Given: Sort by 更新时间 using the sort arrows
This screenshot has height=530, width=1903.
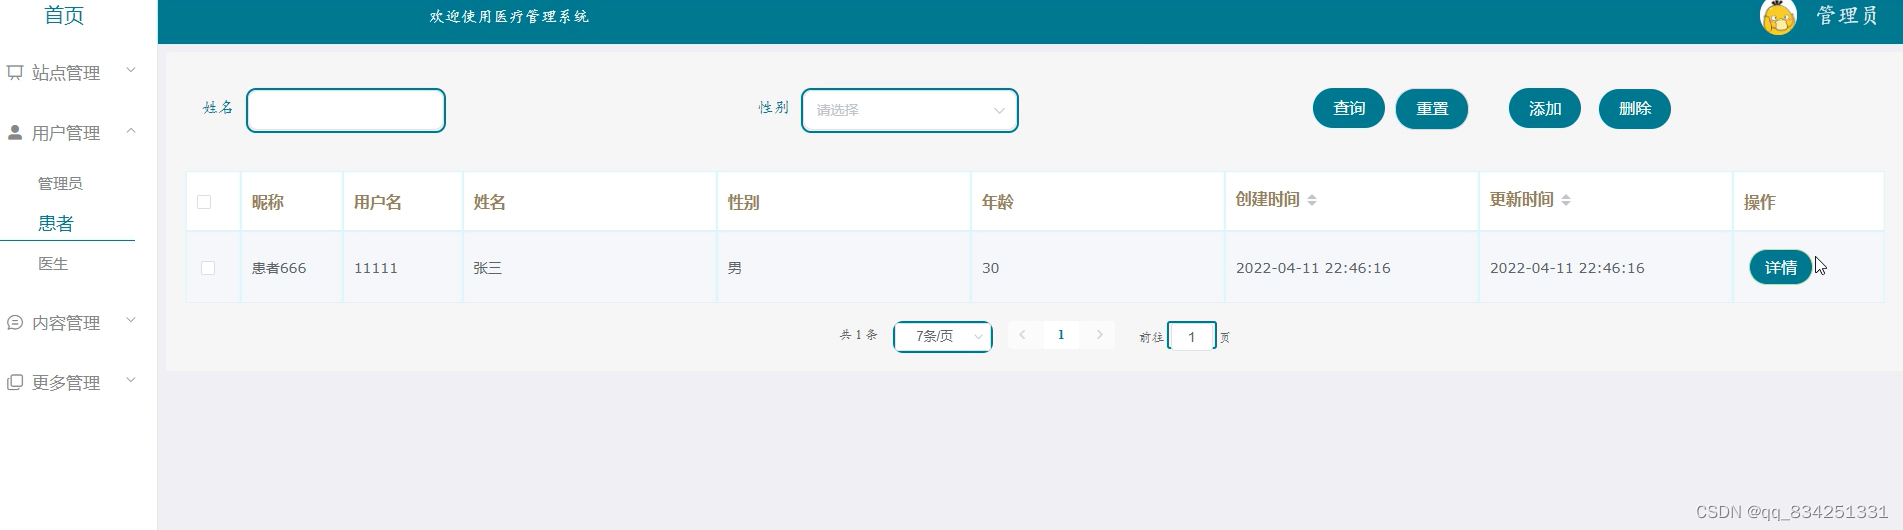Looking at the screenshot, I should coord(1566,200).
